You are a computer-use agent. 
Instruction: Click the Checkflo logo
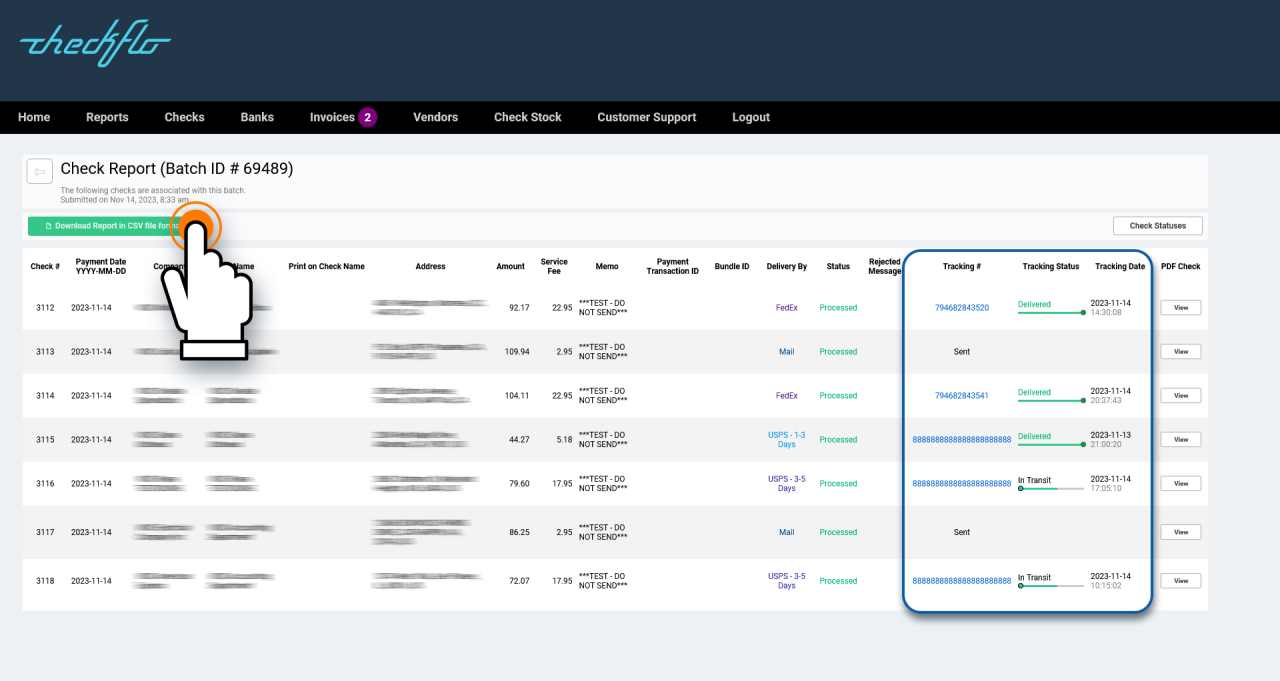(x=93, y=43)
